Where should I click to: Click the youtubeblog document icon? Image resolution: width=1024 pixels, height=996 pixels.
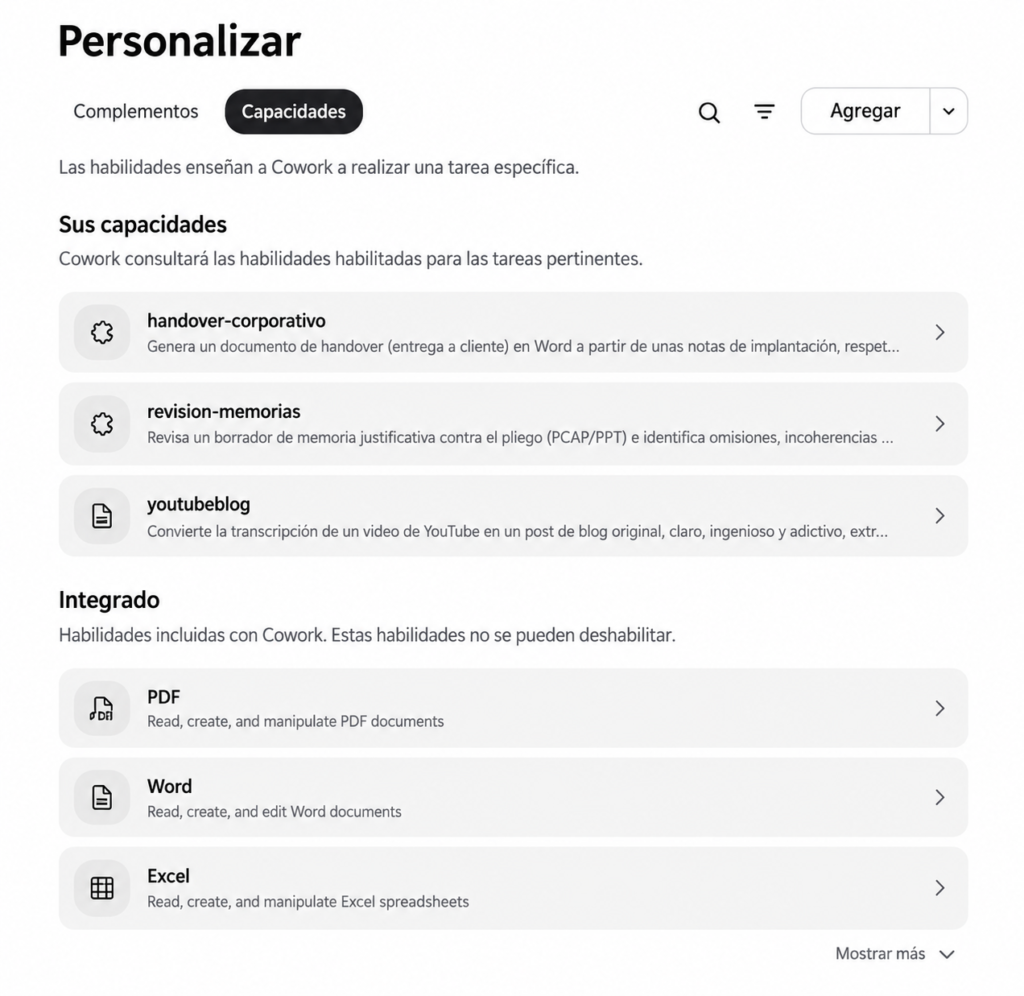click(102, 516)
